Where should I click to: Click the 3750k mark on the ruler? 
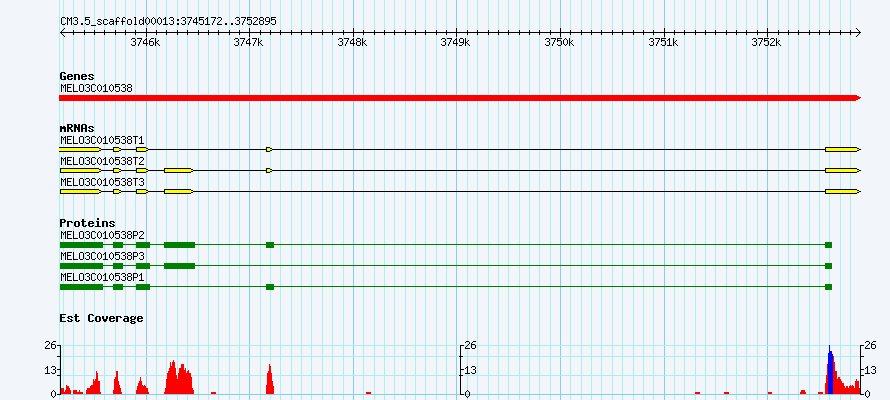(560, 43)
